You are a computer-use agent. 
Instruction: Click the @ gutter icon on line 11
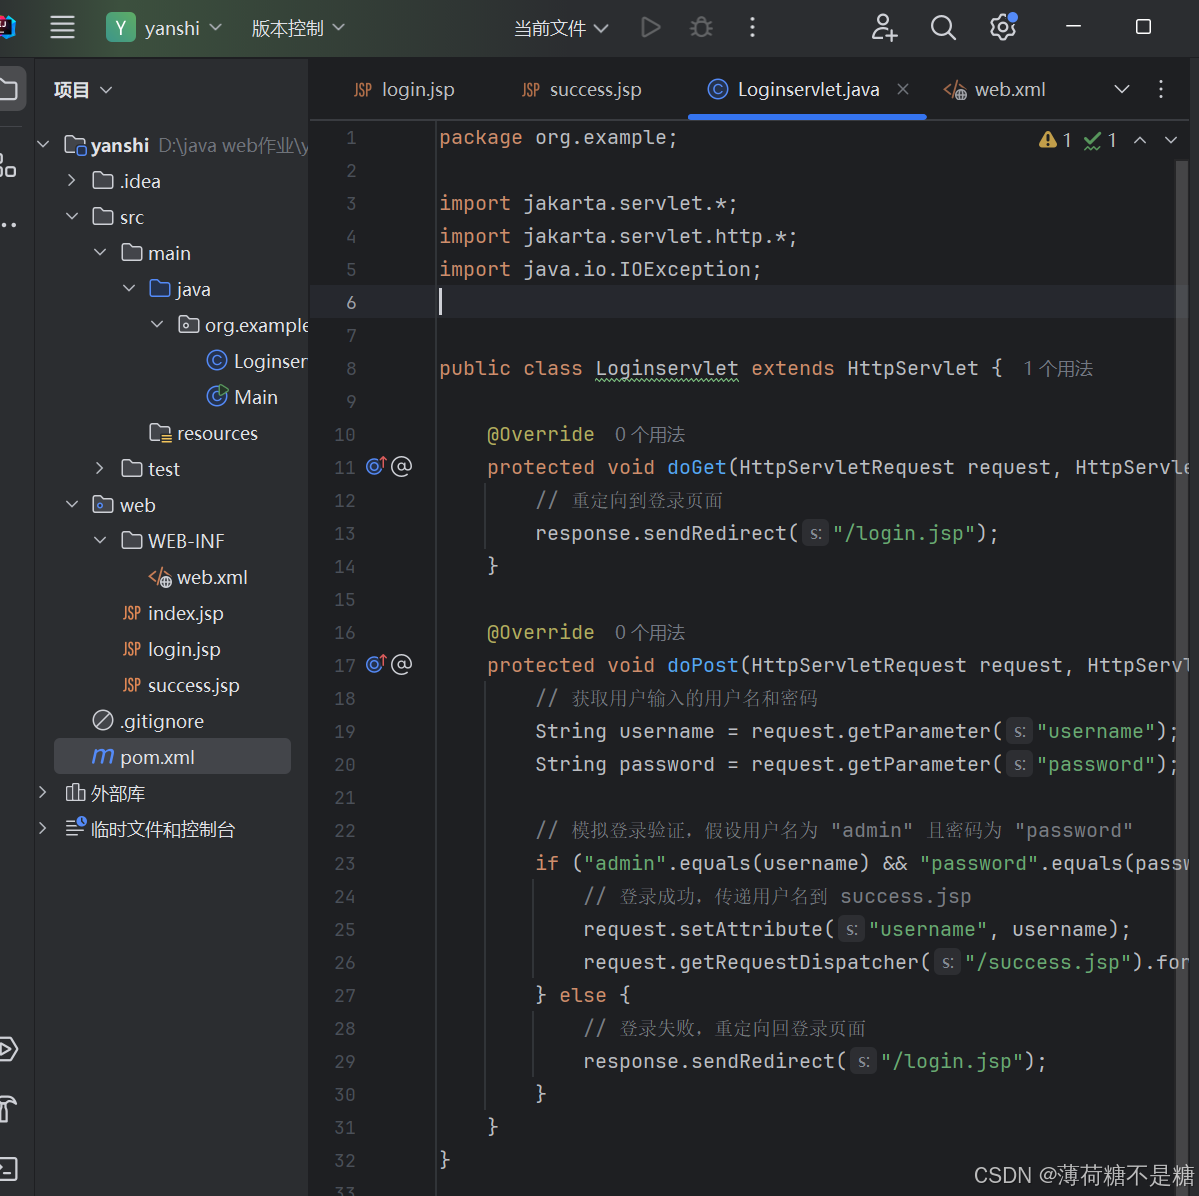click(401, 466)
